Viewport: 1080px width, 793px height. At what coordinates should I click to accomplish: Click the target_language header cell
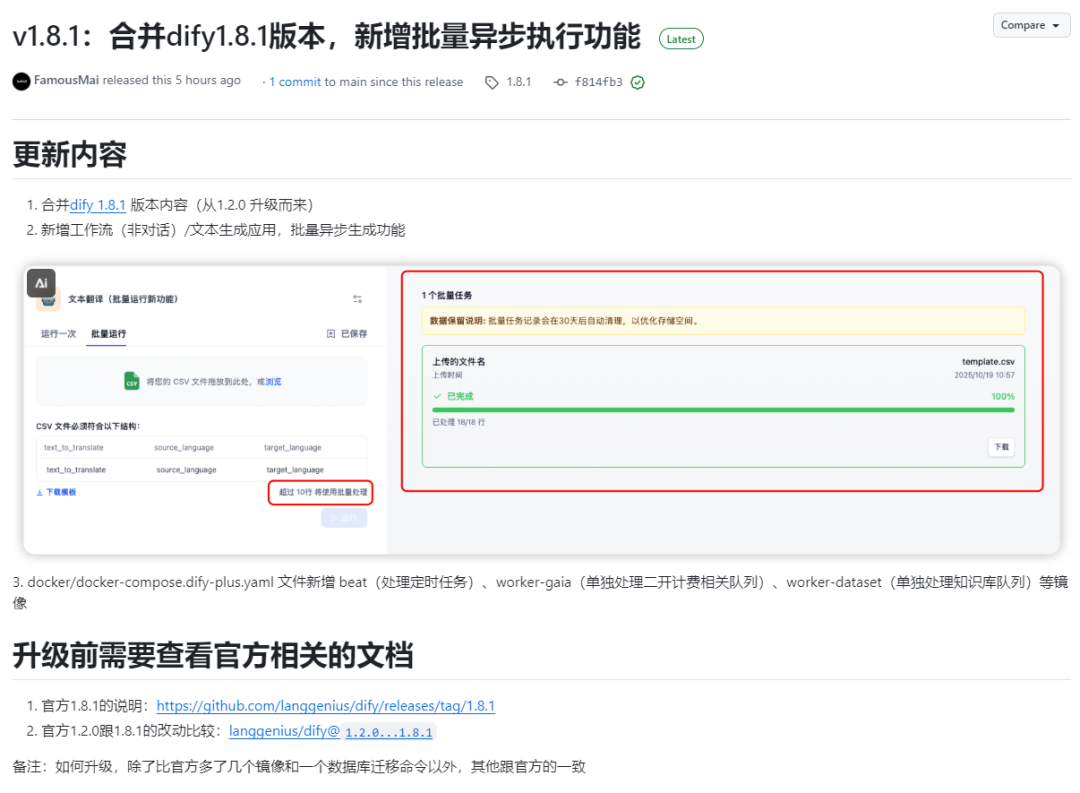tap(293, 447)
